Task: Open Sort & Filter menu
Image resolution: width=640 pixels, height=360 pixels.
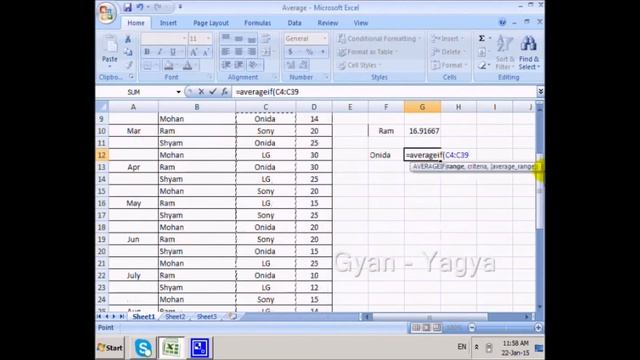Action: coord(505,52)
